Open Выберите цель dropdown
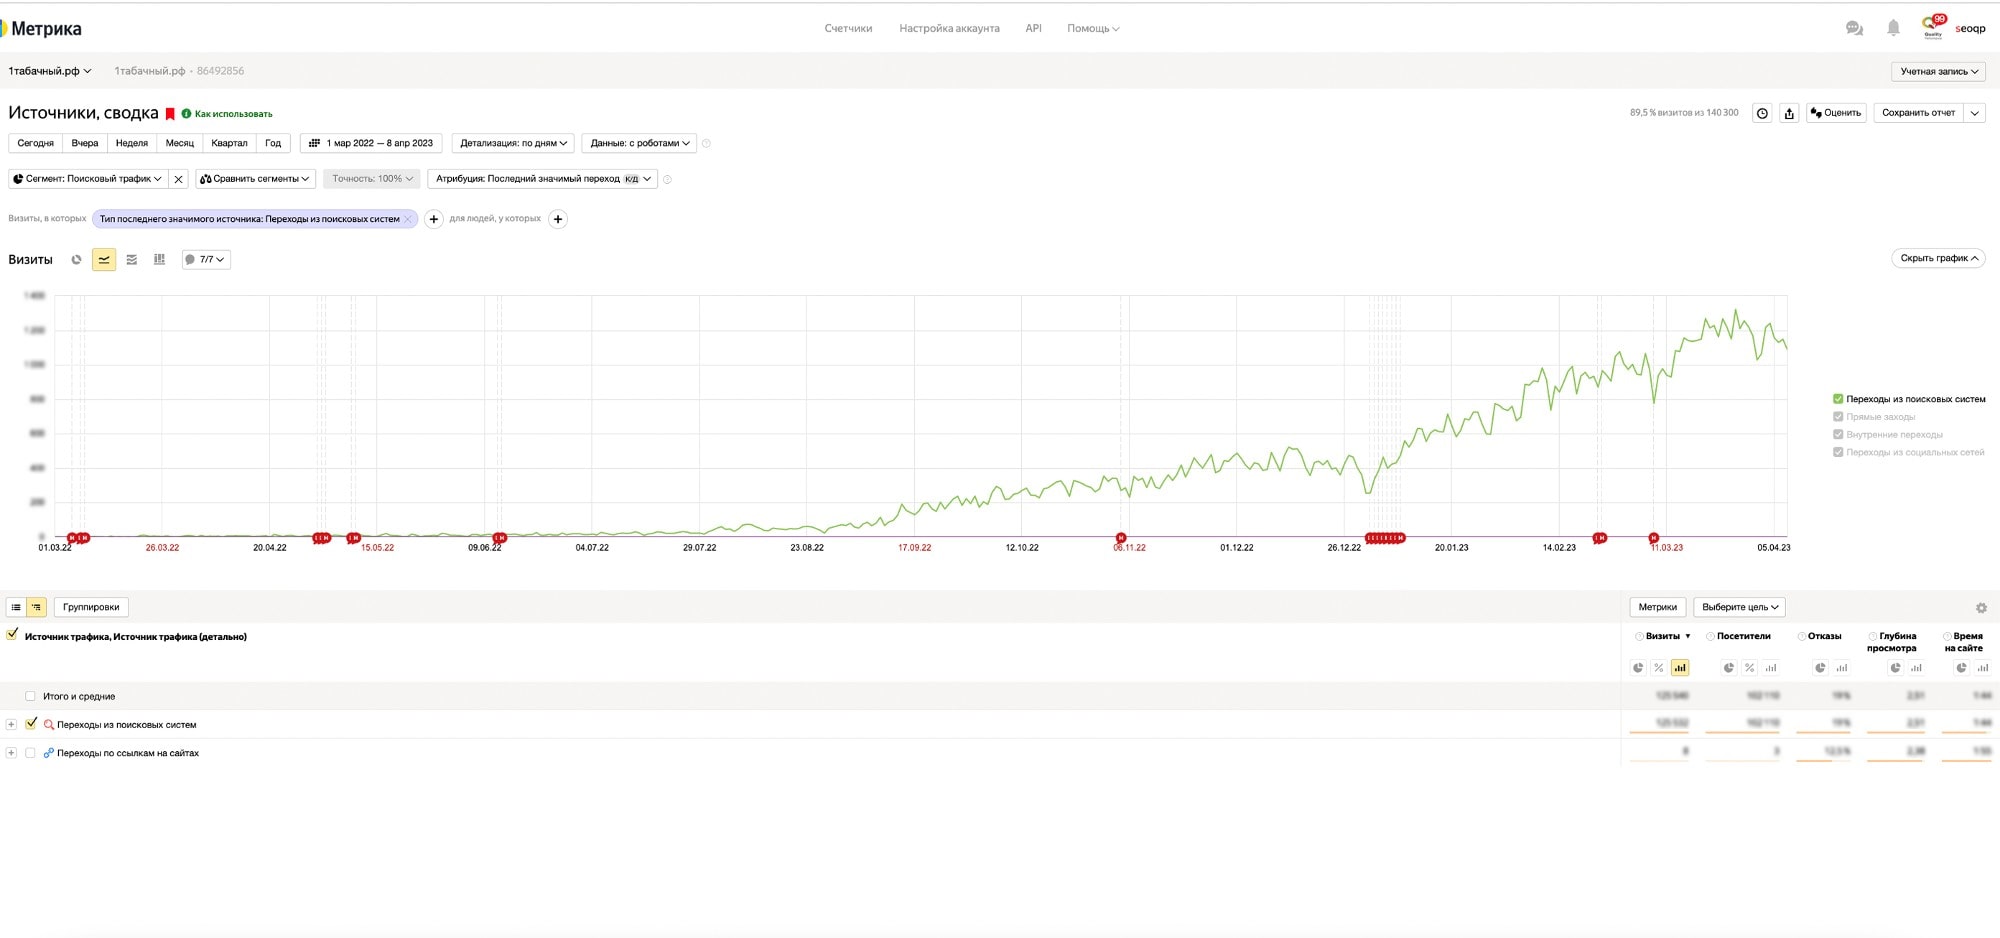2000x938 pixels. click(x=1739, y=607)
